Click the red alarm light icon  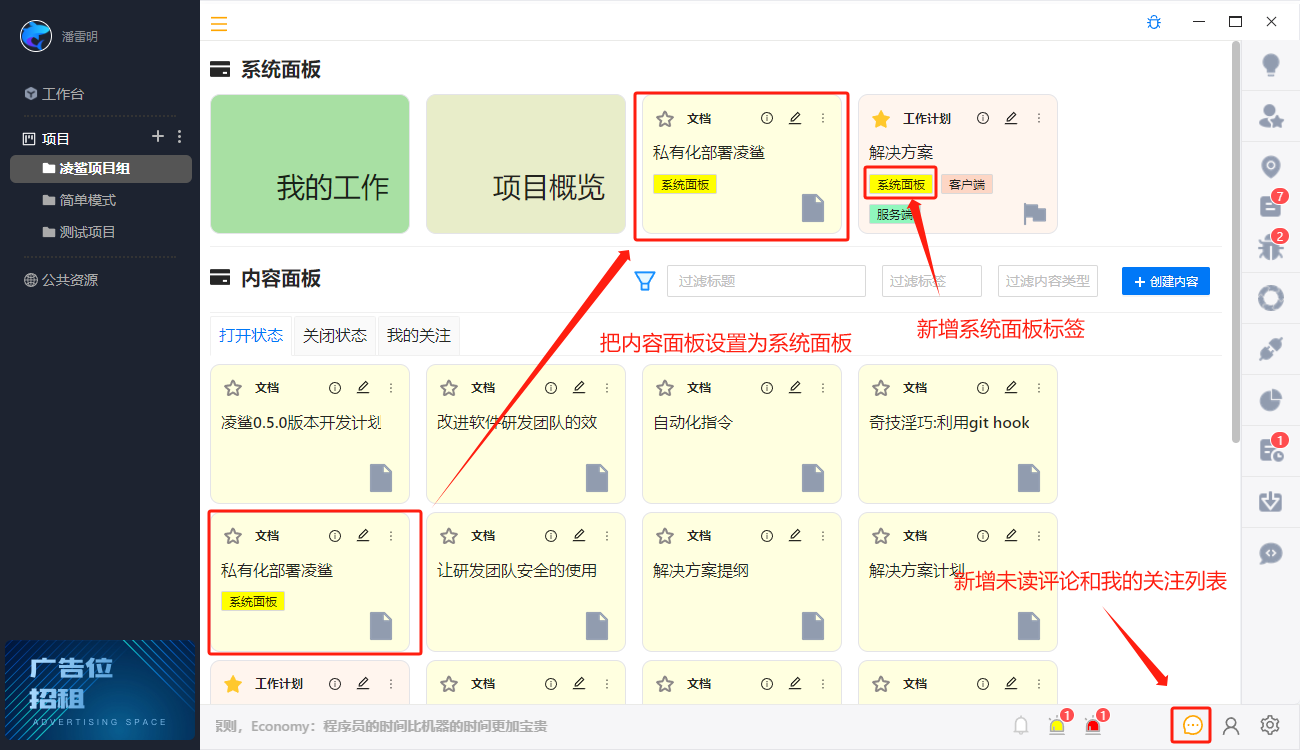1093,726
